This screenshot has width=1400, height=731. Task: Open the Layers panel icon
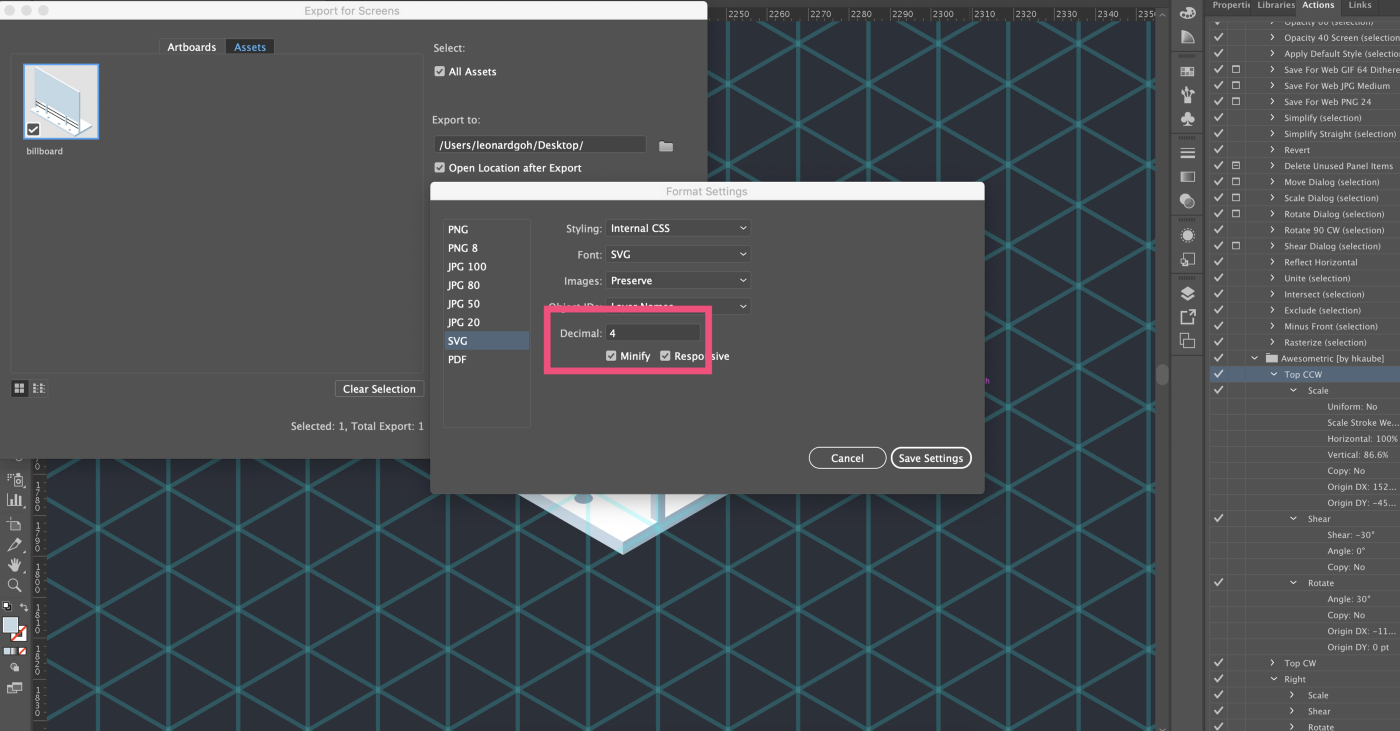click(1187, 293)
